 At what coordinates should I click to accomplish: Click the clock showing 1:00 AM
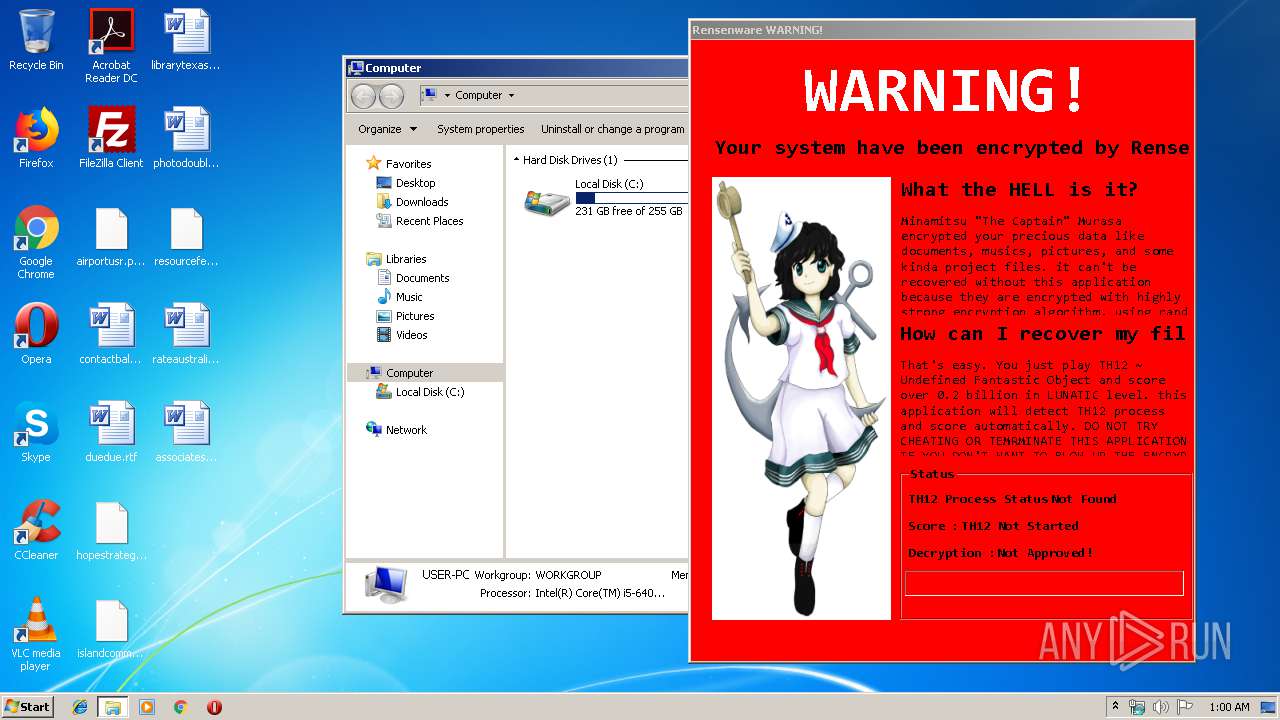pos(1229,707)
